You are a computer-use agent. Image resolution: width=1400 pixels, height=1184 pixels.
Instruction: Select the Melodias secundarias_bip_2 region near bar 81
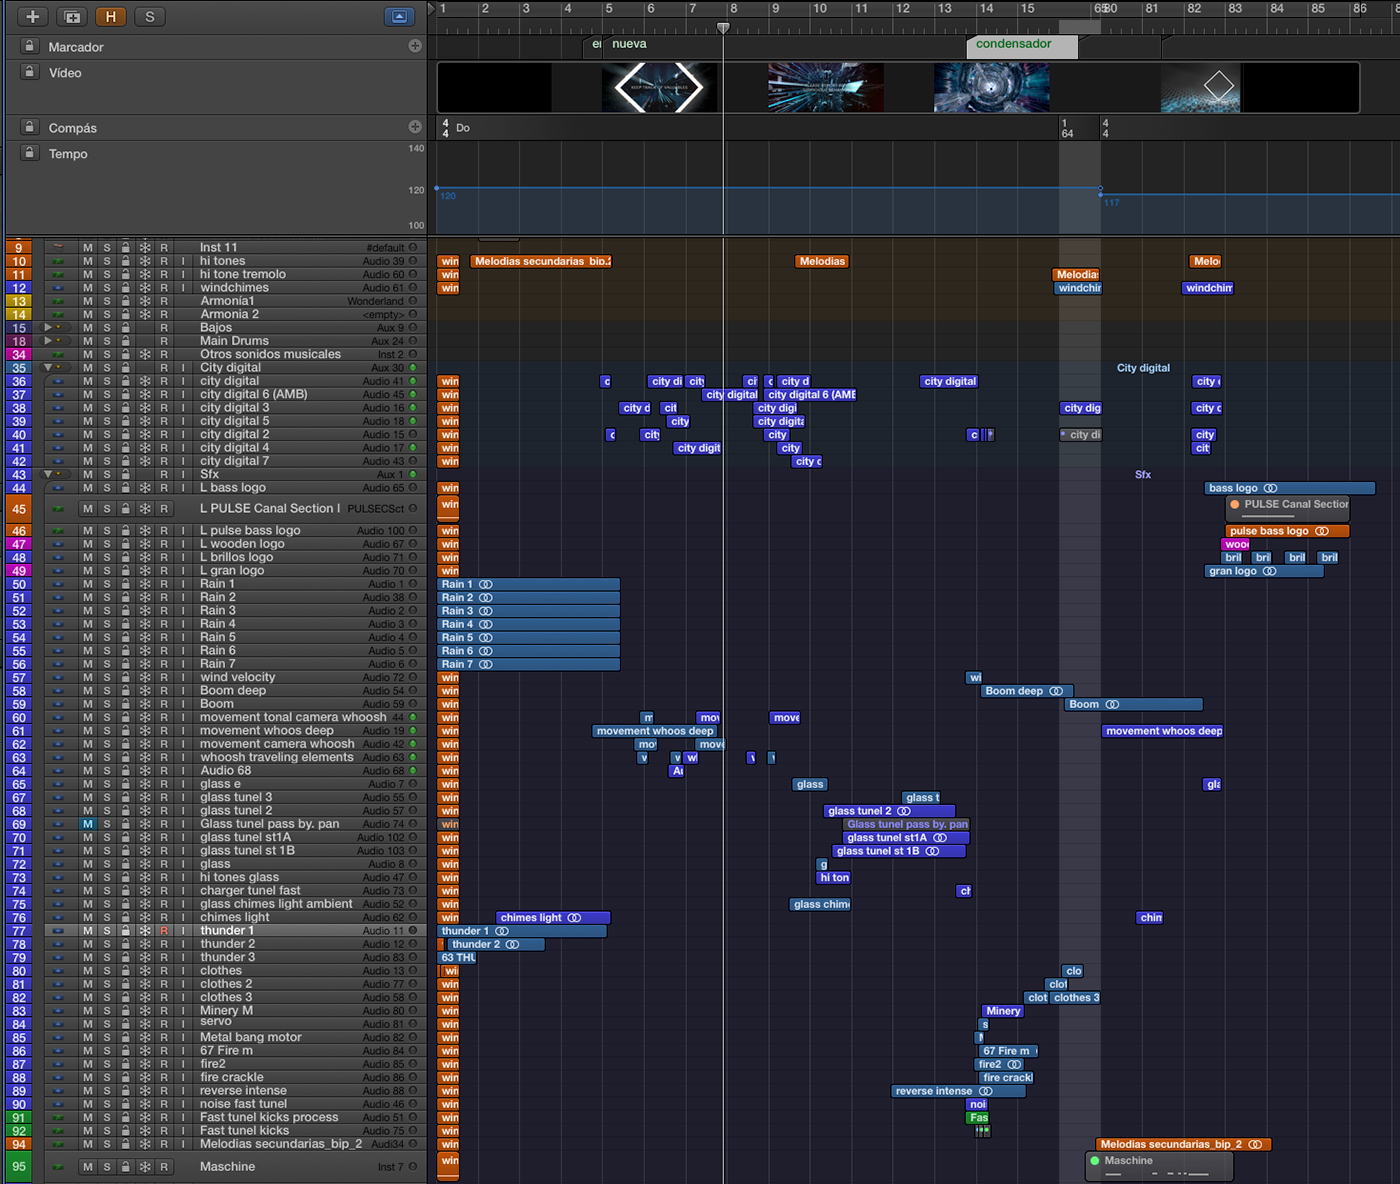pyautogui.click(x=1183, y=1144)
